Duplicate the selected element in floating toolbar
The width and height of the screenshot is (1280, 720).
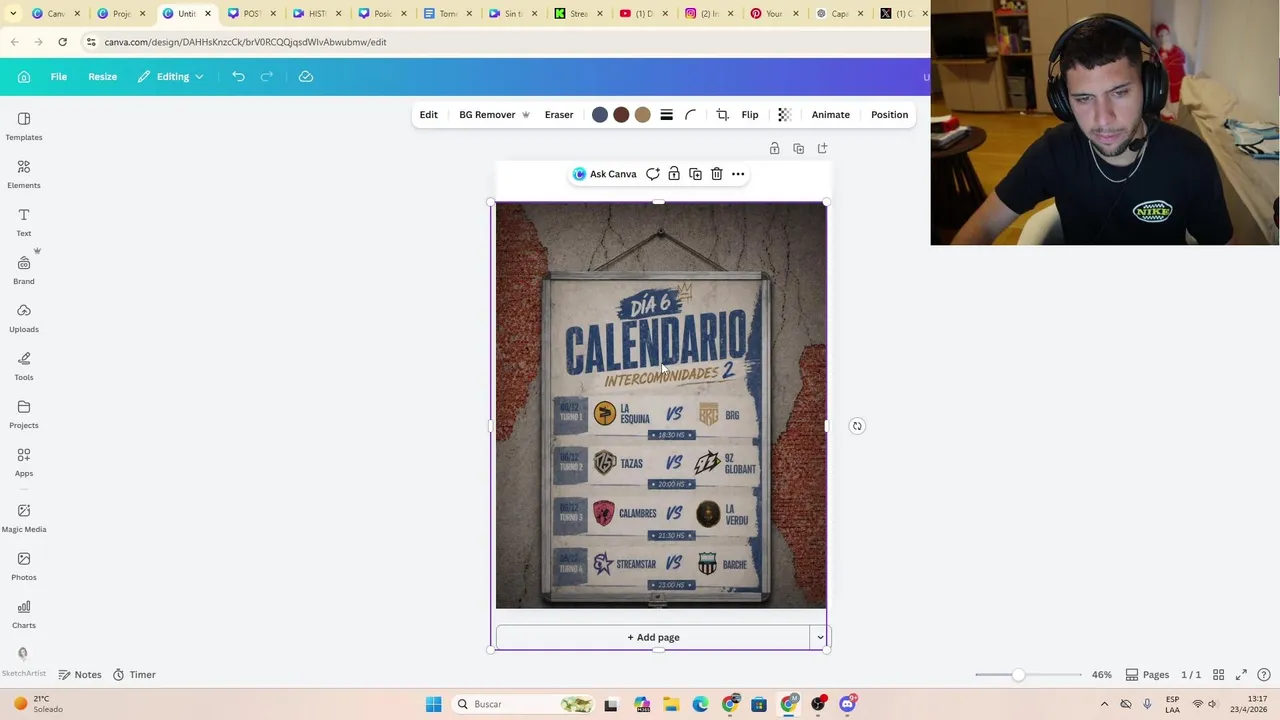point(696,174)
